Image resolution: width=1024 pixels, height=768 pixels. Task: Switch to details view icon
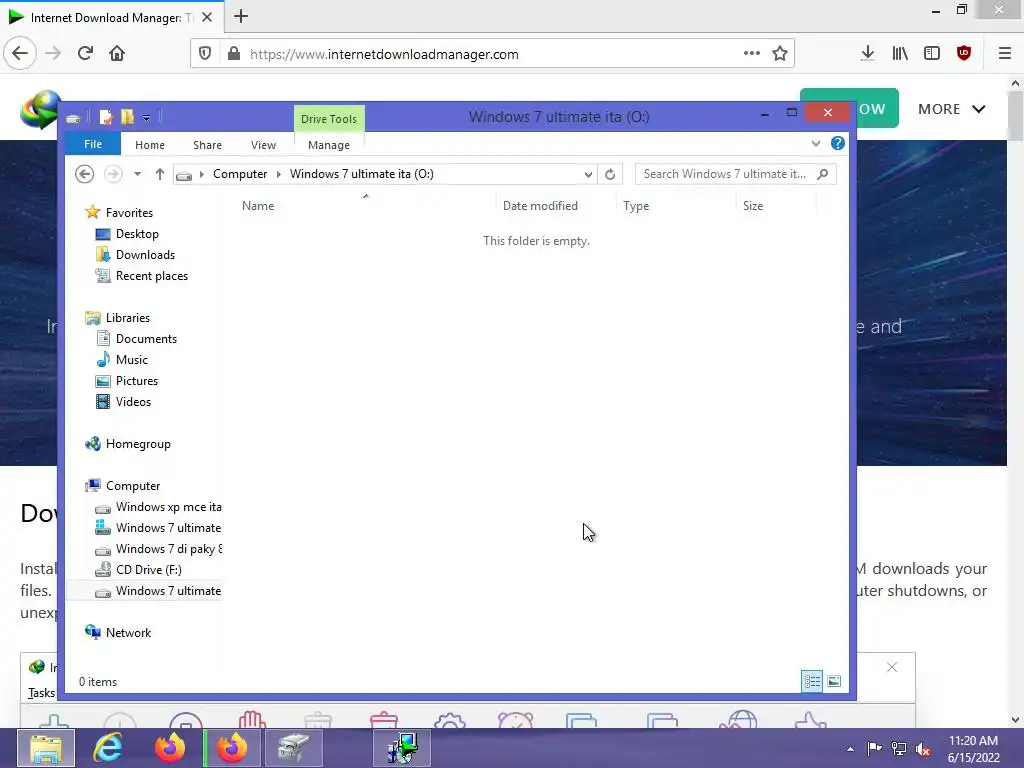point(812,682)
